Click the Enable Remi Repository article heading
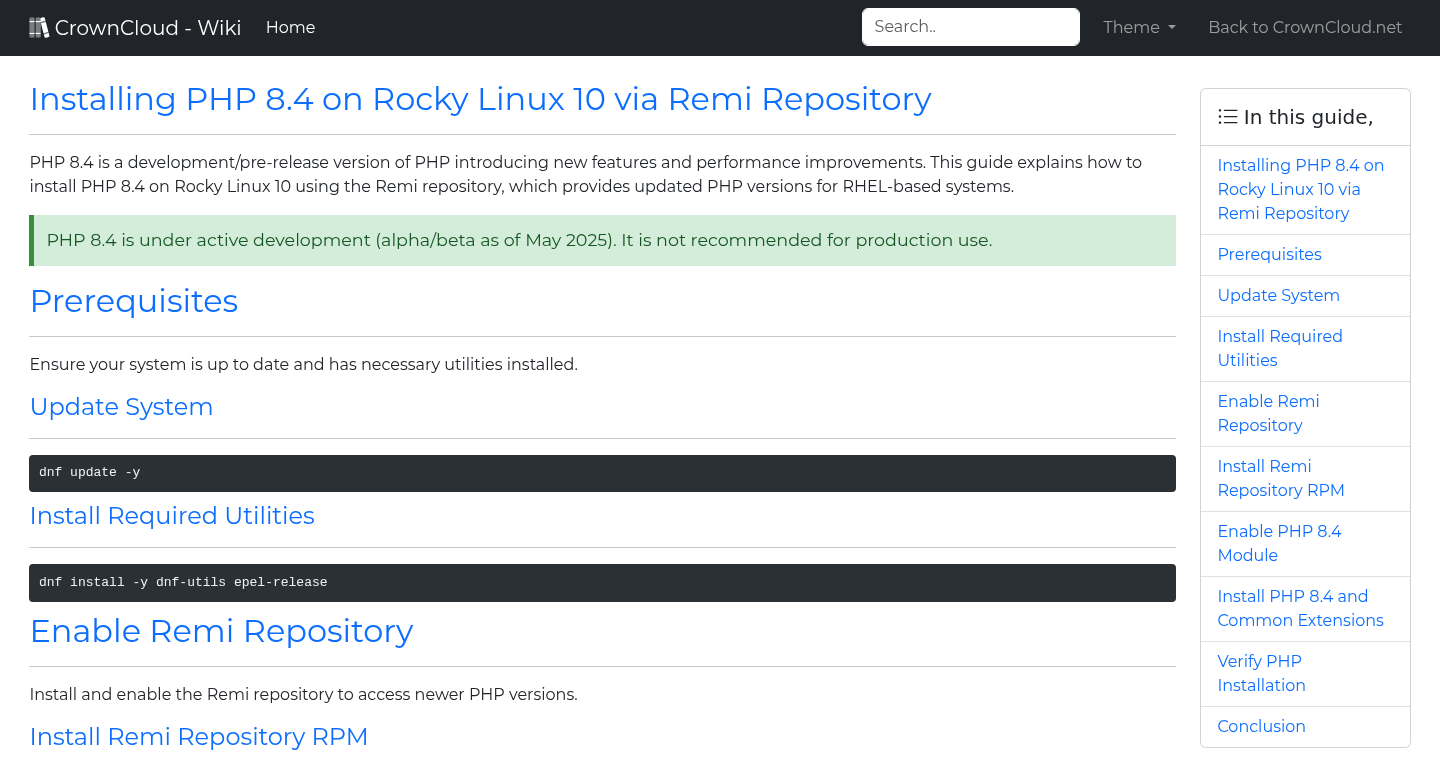 221,631
